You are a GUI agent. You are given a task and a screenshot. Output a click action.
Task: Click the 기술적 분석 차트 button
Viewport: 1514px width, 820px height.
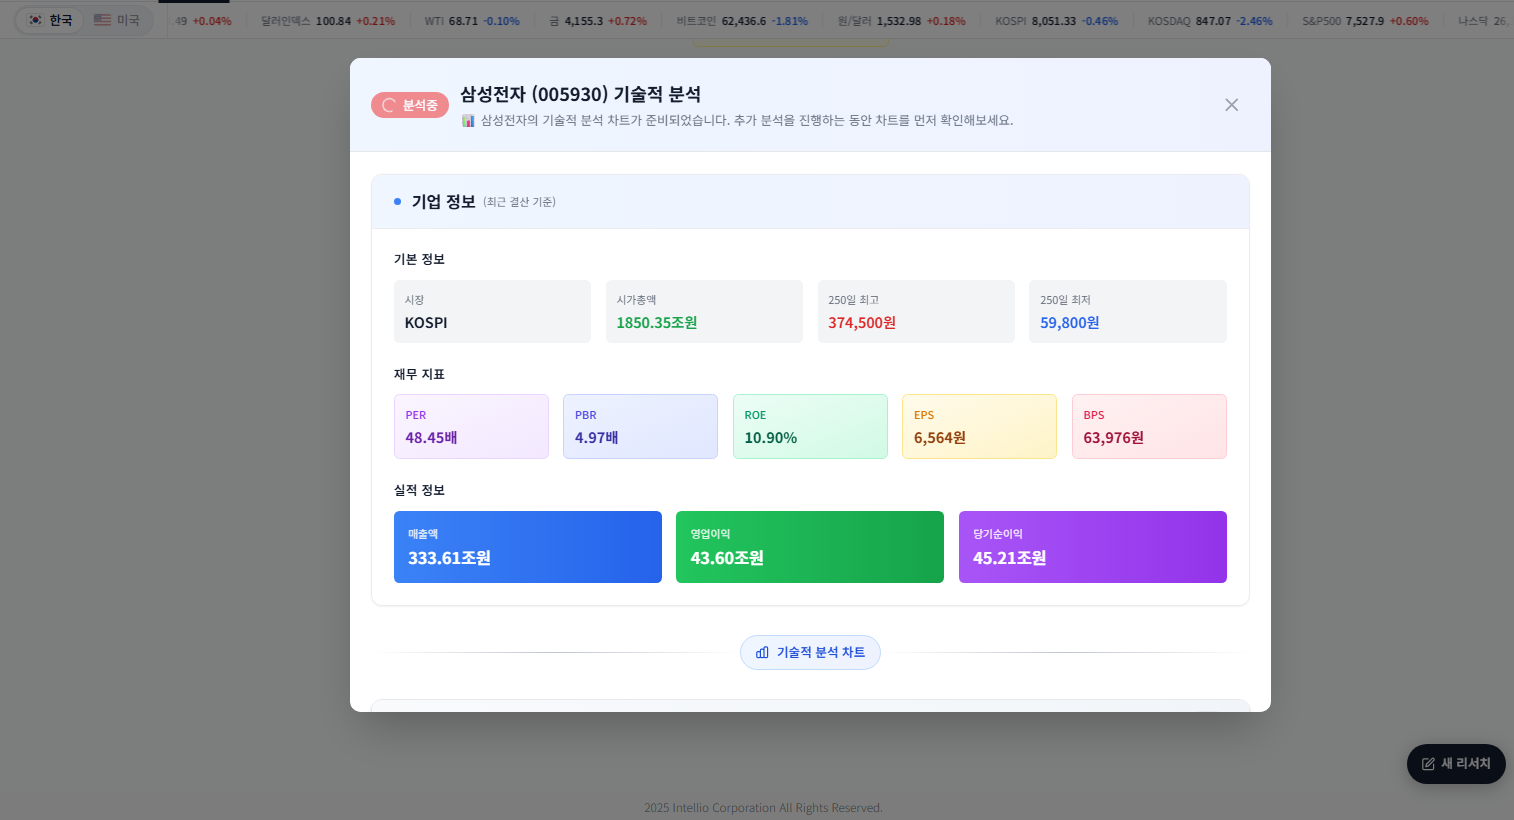(x=810, y=652)
